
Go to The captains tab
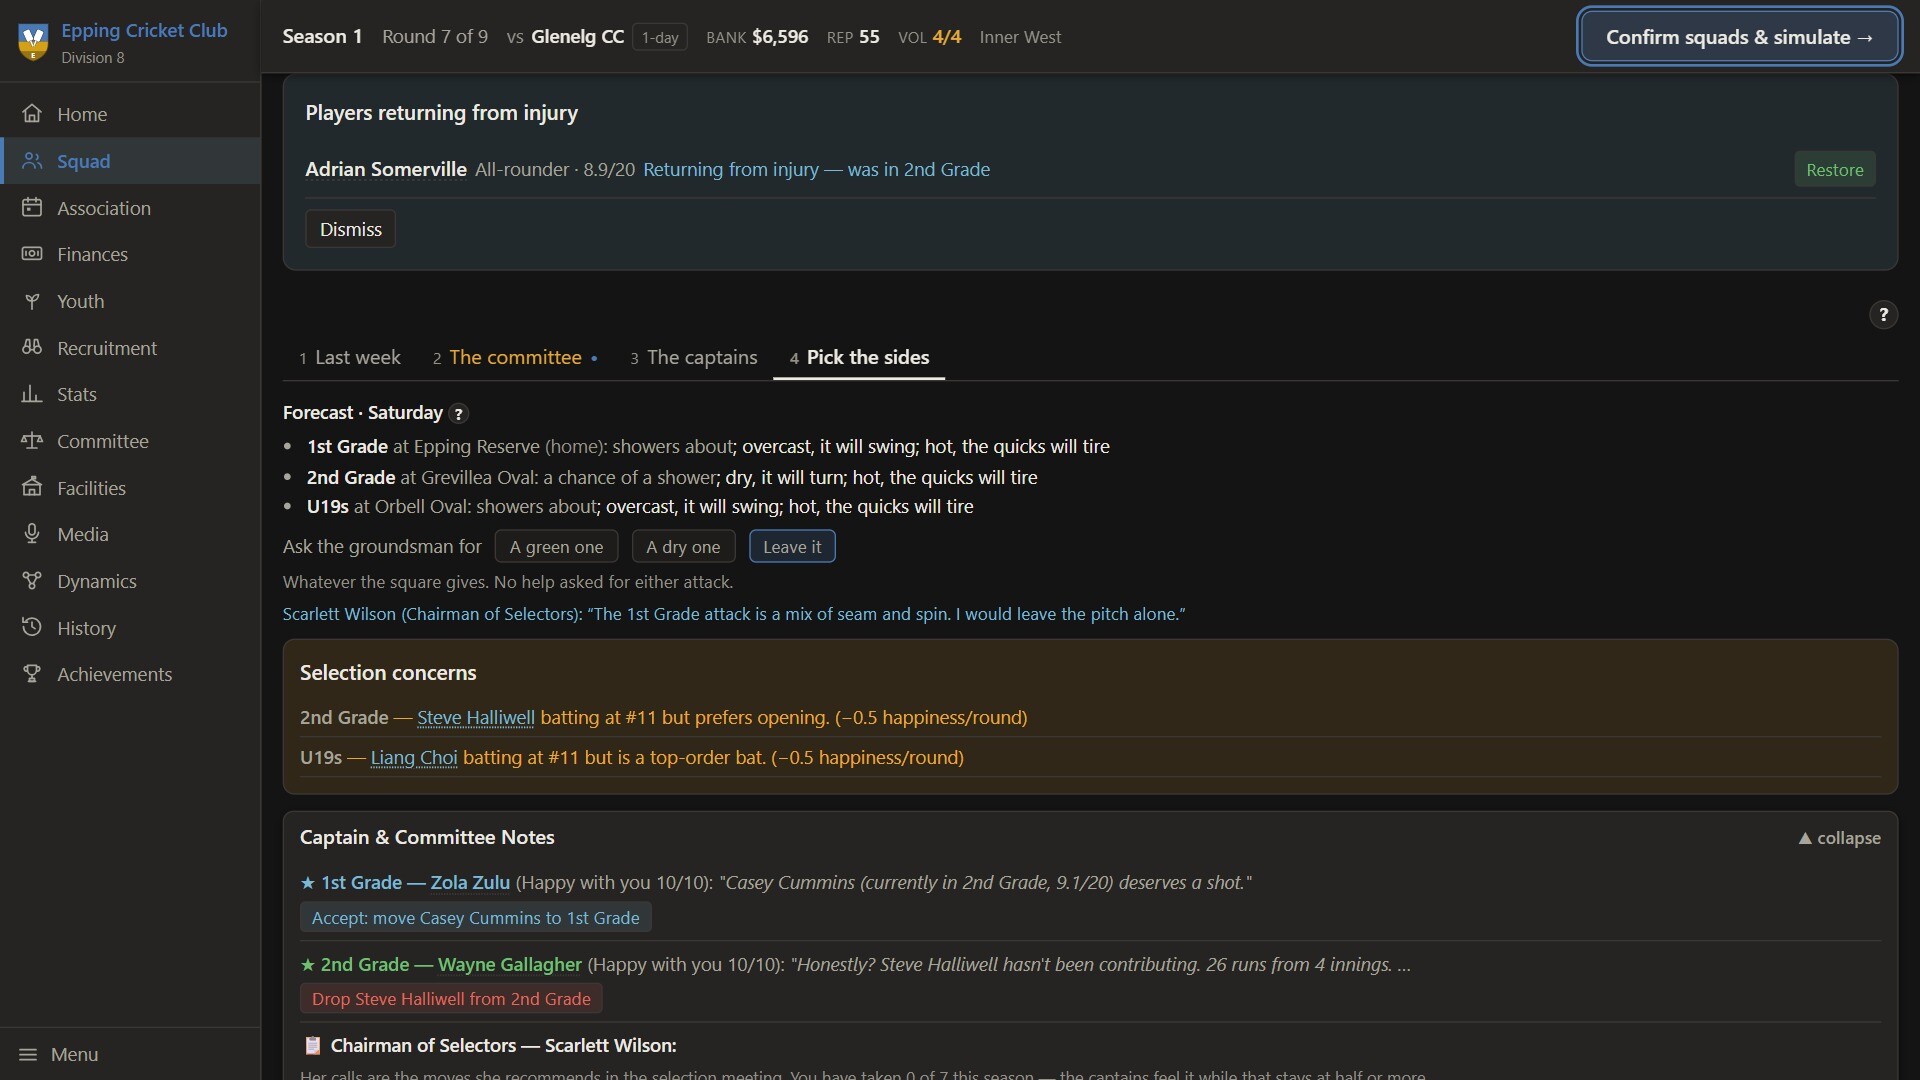693,358
